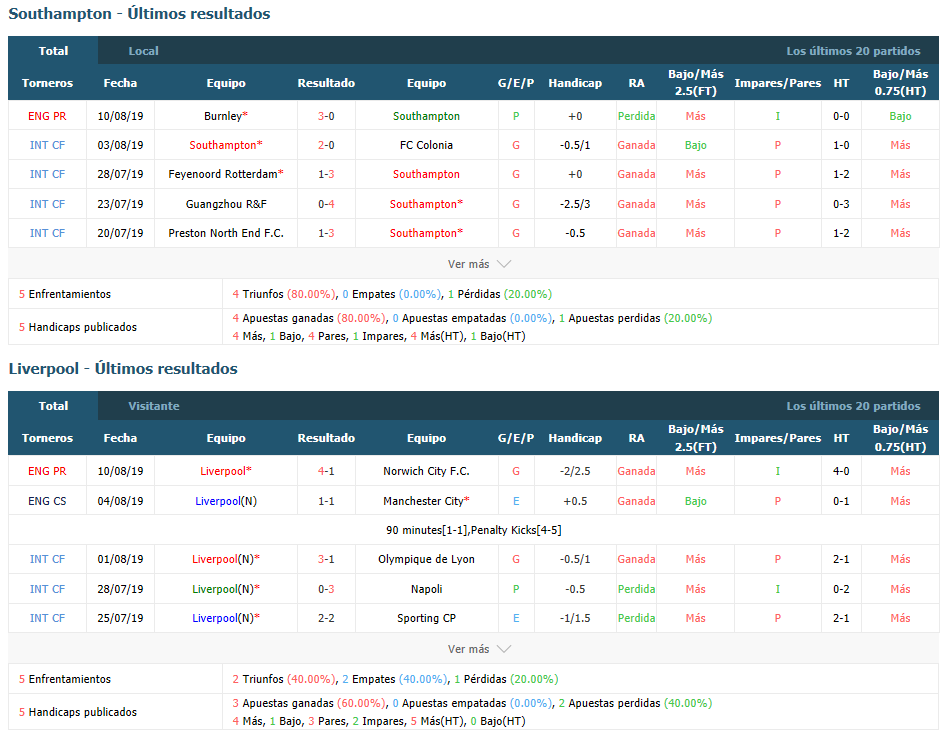
Task: Open Sporting CP team link
Action: 426,618
